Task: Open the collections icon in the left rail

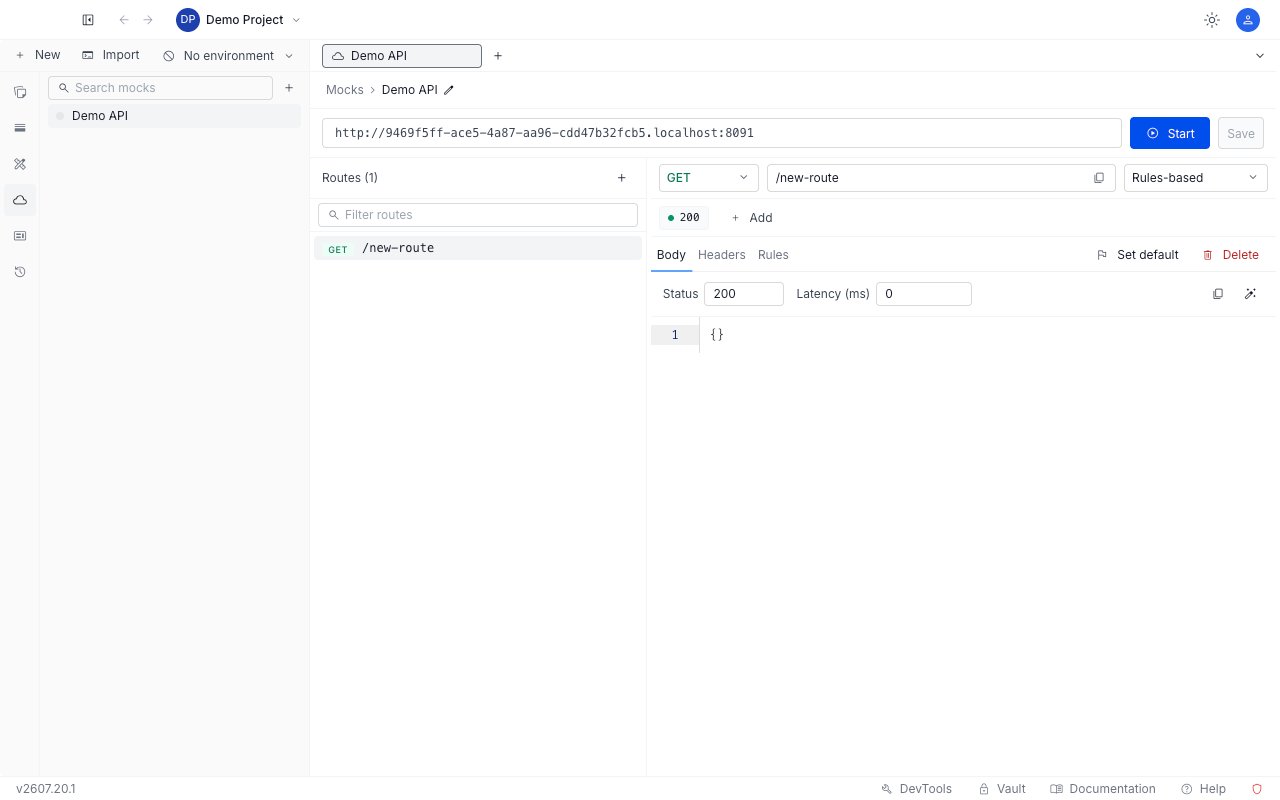Action: click(x=20, y=92)
